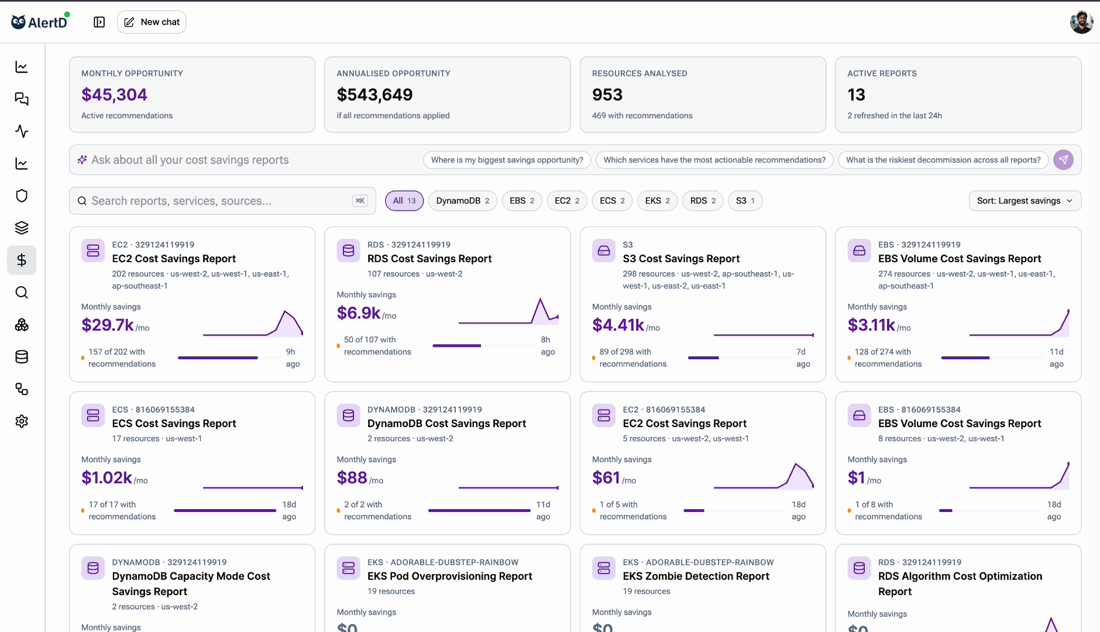Click the EC2 816069155384 report icon

603,415
